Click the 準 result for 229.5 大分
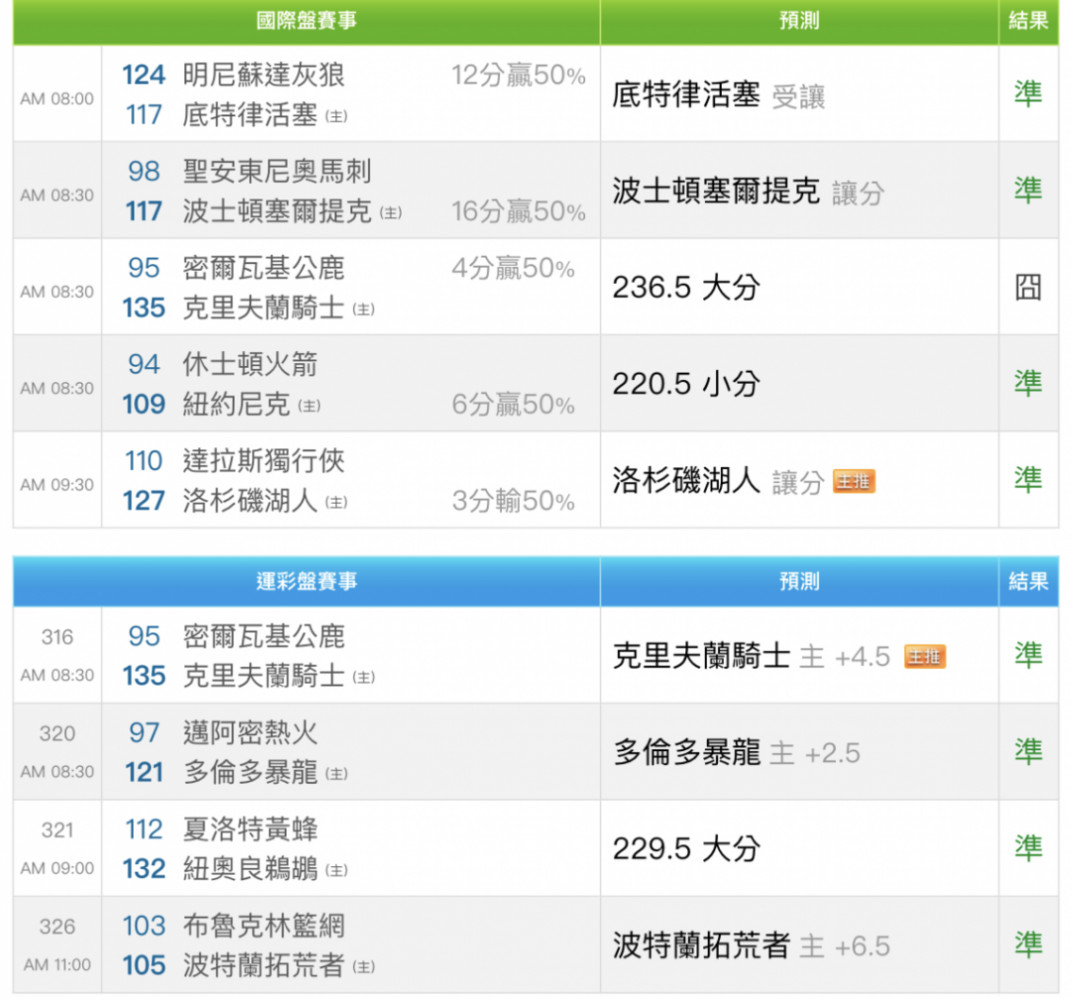 1028,848
